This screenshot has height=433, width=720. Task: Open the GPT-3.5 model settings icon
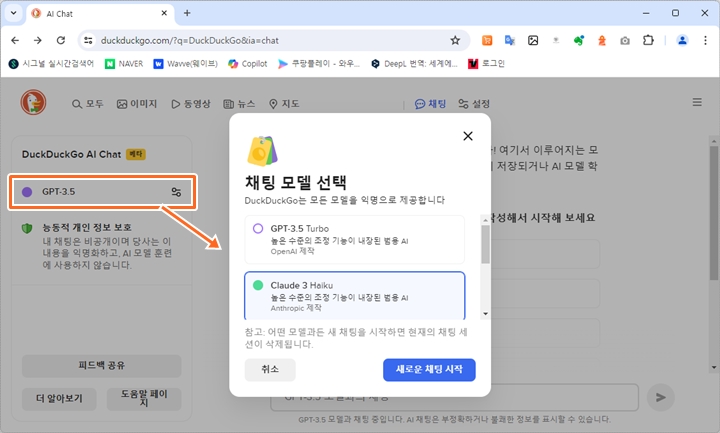[x=176, y=192]
